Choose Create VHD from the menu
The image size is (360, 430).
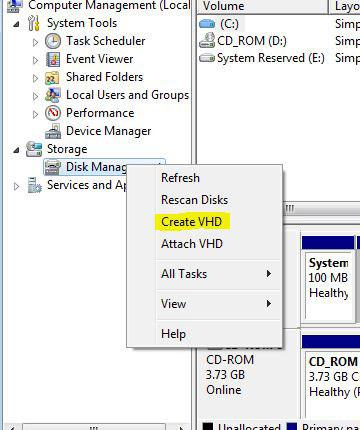tap(204, 222)
